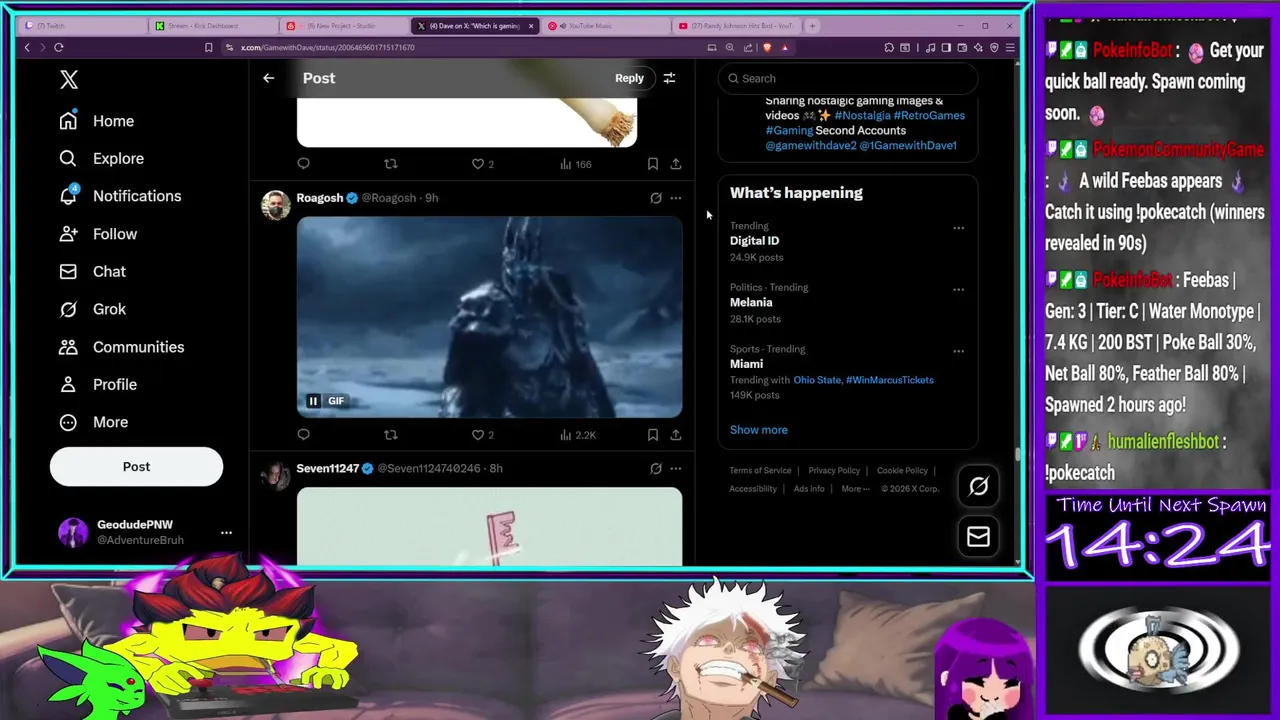The width and height of the screenshot is (1280, 720).
Task: Reply to the post with 166 views
Action: (303, 164)
